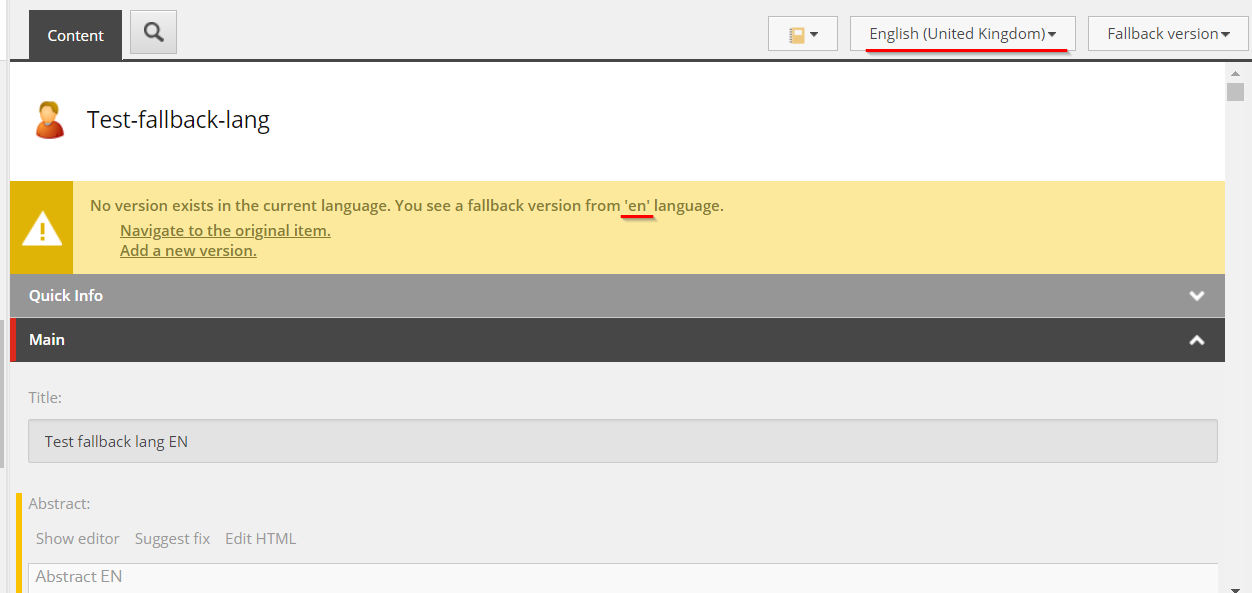Click the vertical scrollbar thumb
Viewport: 1252px width, 593px height.
click(1235, 92)
